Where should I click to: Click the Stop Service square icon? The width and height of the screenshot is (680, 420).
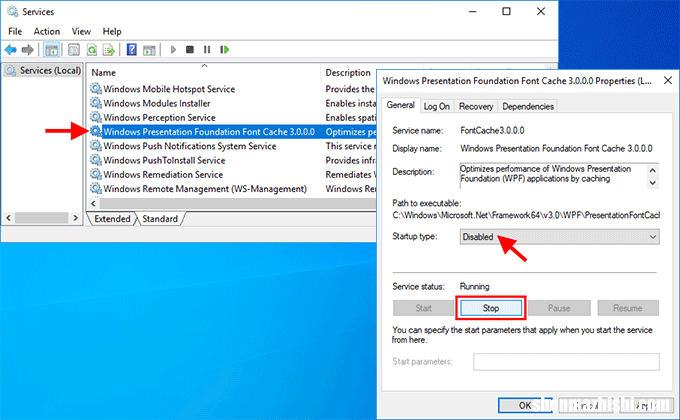coord(190,49)
